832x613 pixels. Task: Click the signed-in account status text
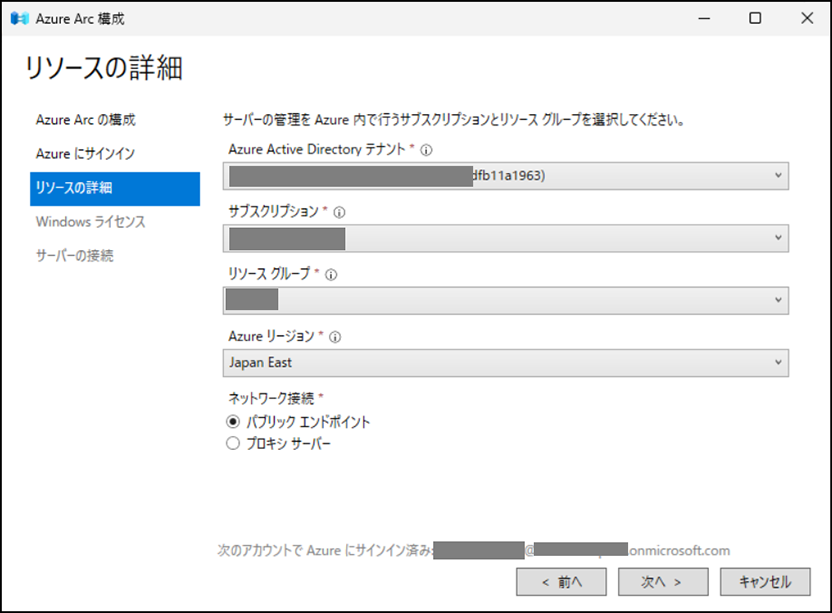[473, 551]
